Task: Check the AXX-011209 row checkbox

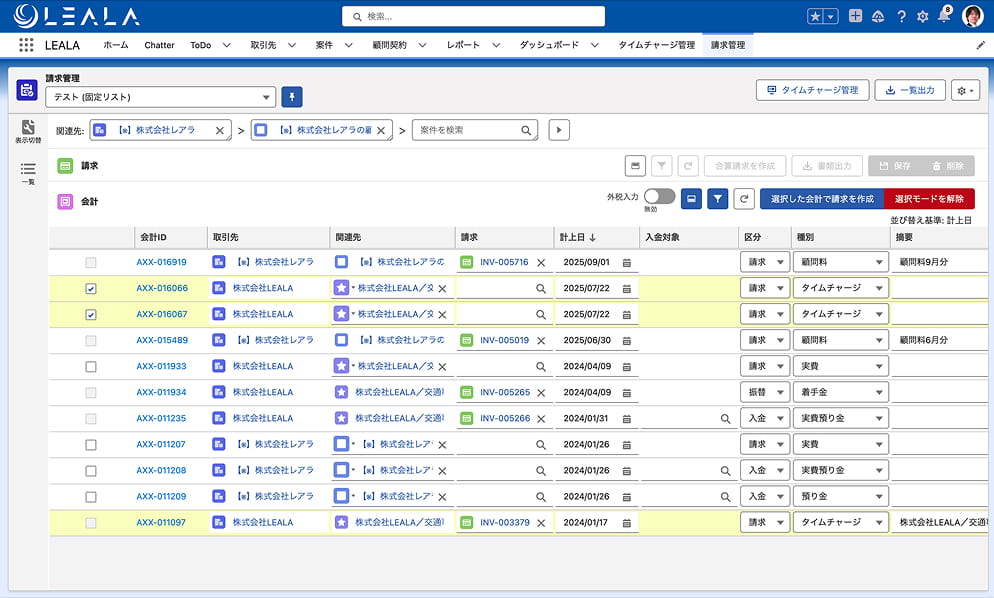Action: (x=91, y=497)
